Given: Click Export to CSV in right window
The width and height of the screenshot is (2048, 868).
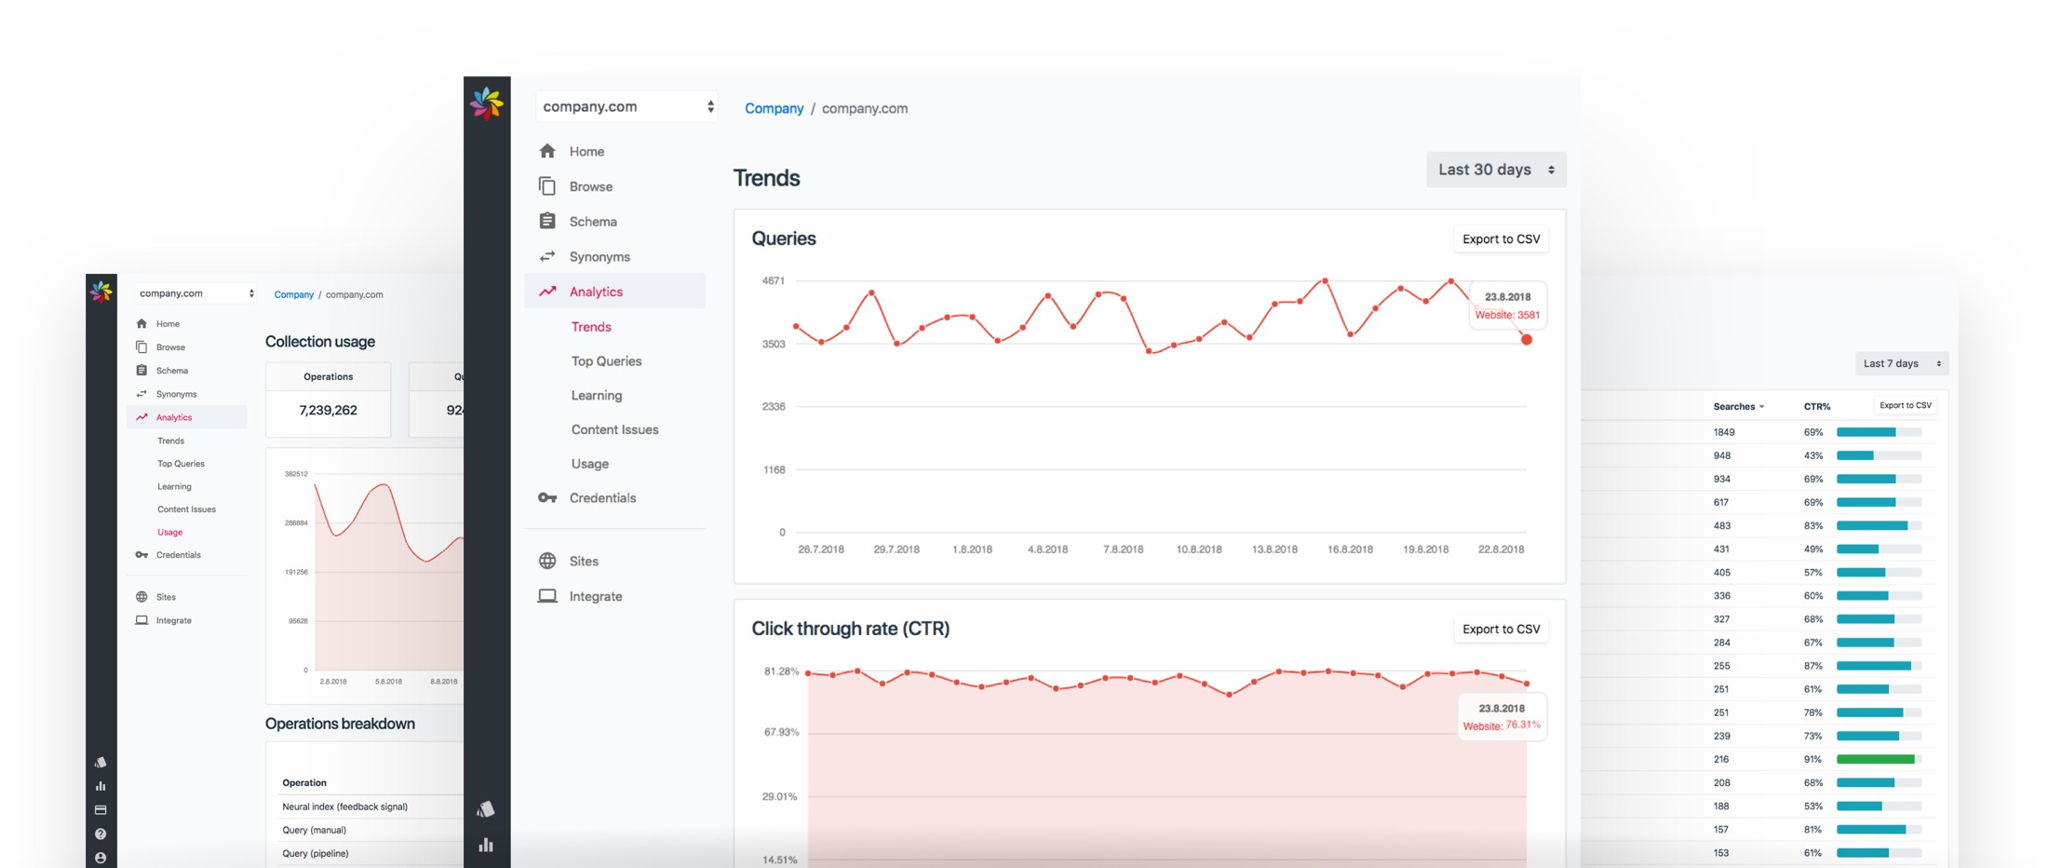Looking at the screenshot, I should [1905, 405].
